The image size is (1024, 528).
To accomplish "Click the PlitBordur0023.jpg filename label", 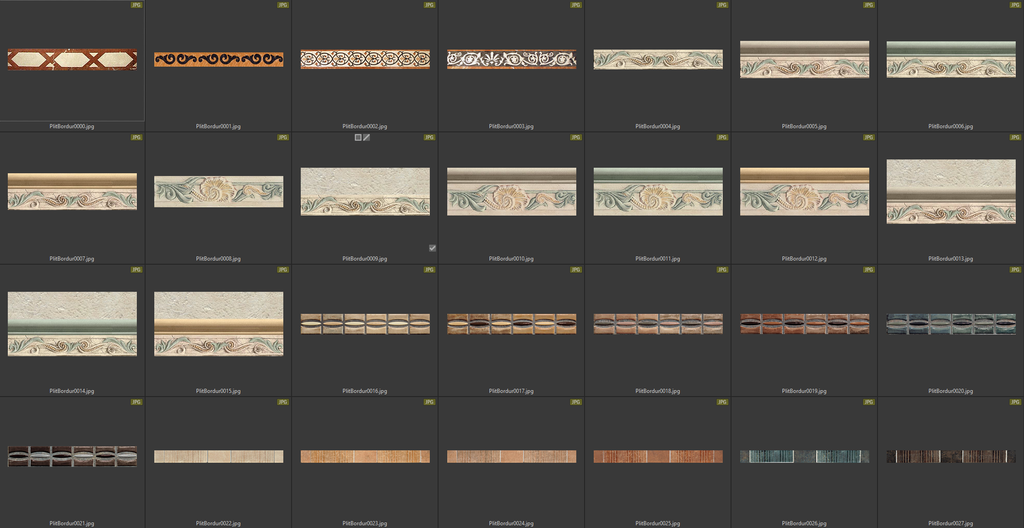I will [x=365, y=523].
